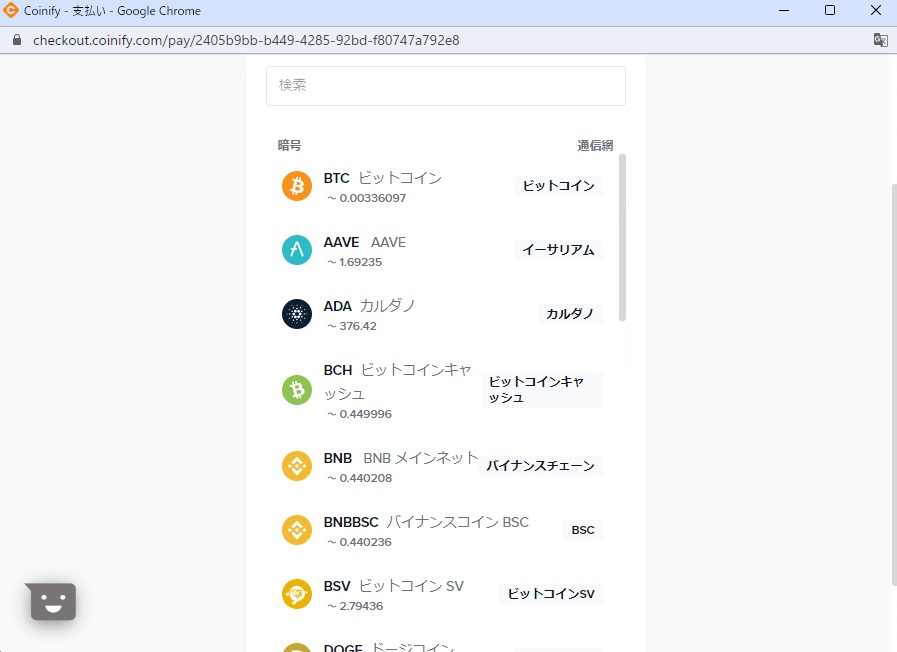Click the BNB メインネット coin icon
The height and width of the screenshot is (652, 897).
point(297,466)
